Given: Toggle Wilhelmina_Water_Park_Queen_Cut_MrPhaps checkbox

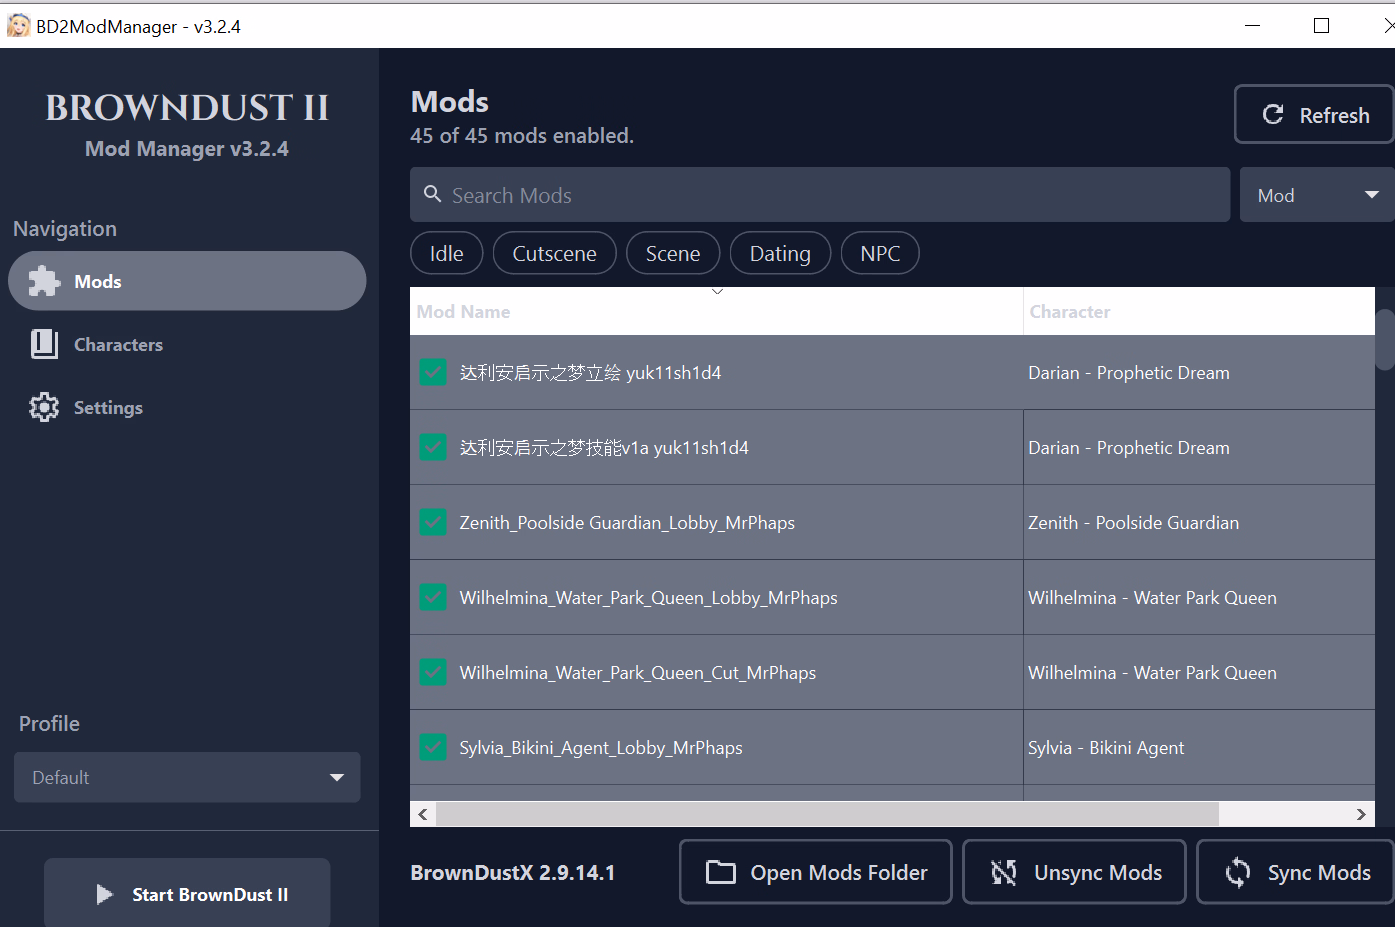Looking at the screenshot, I should click(433, 672).
